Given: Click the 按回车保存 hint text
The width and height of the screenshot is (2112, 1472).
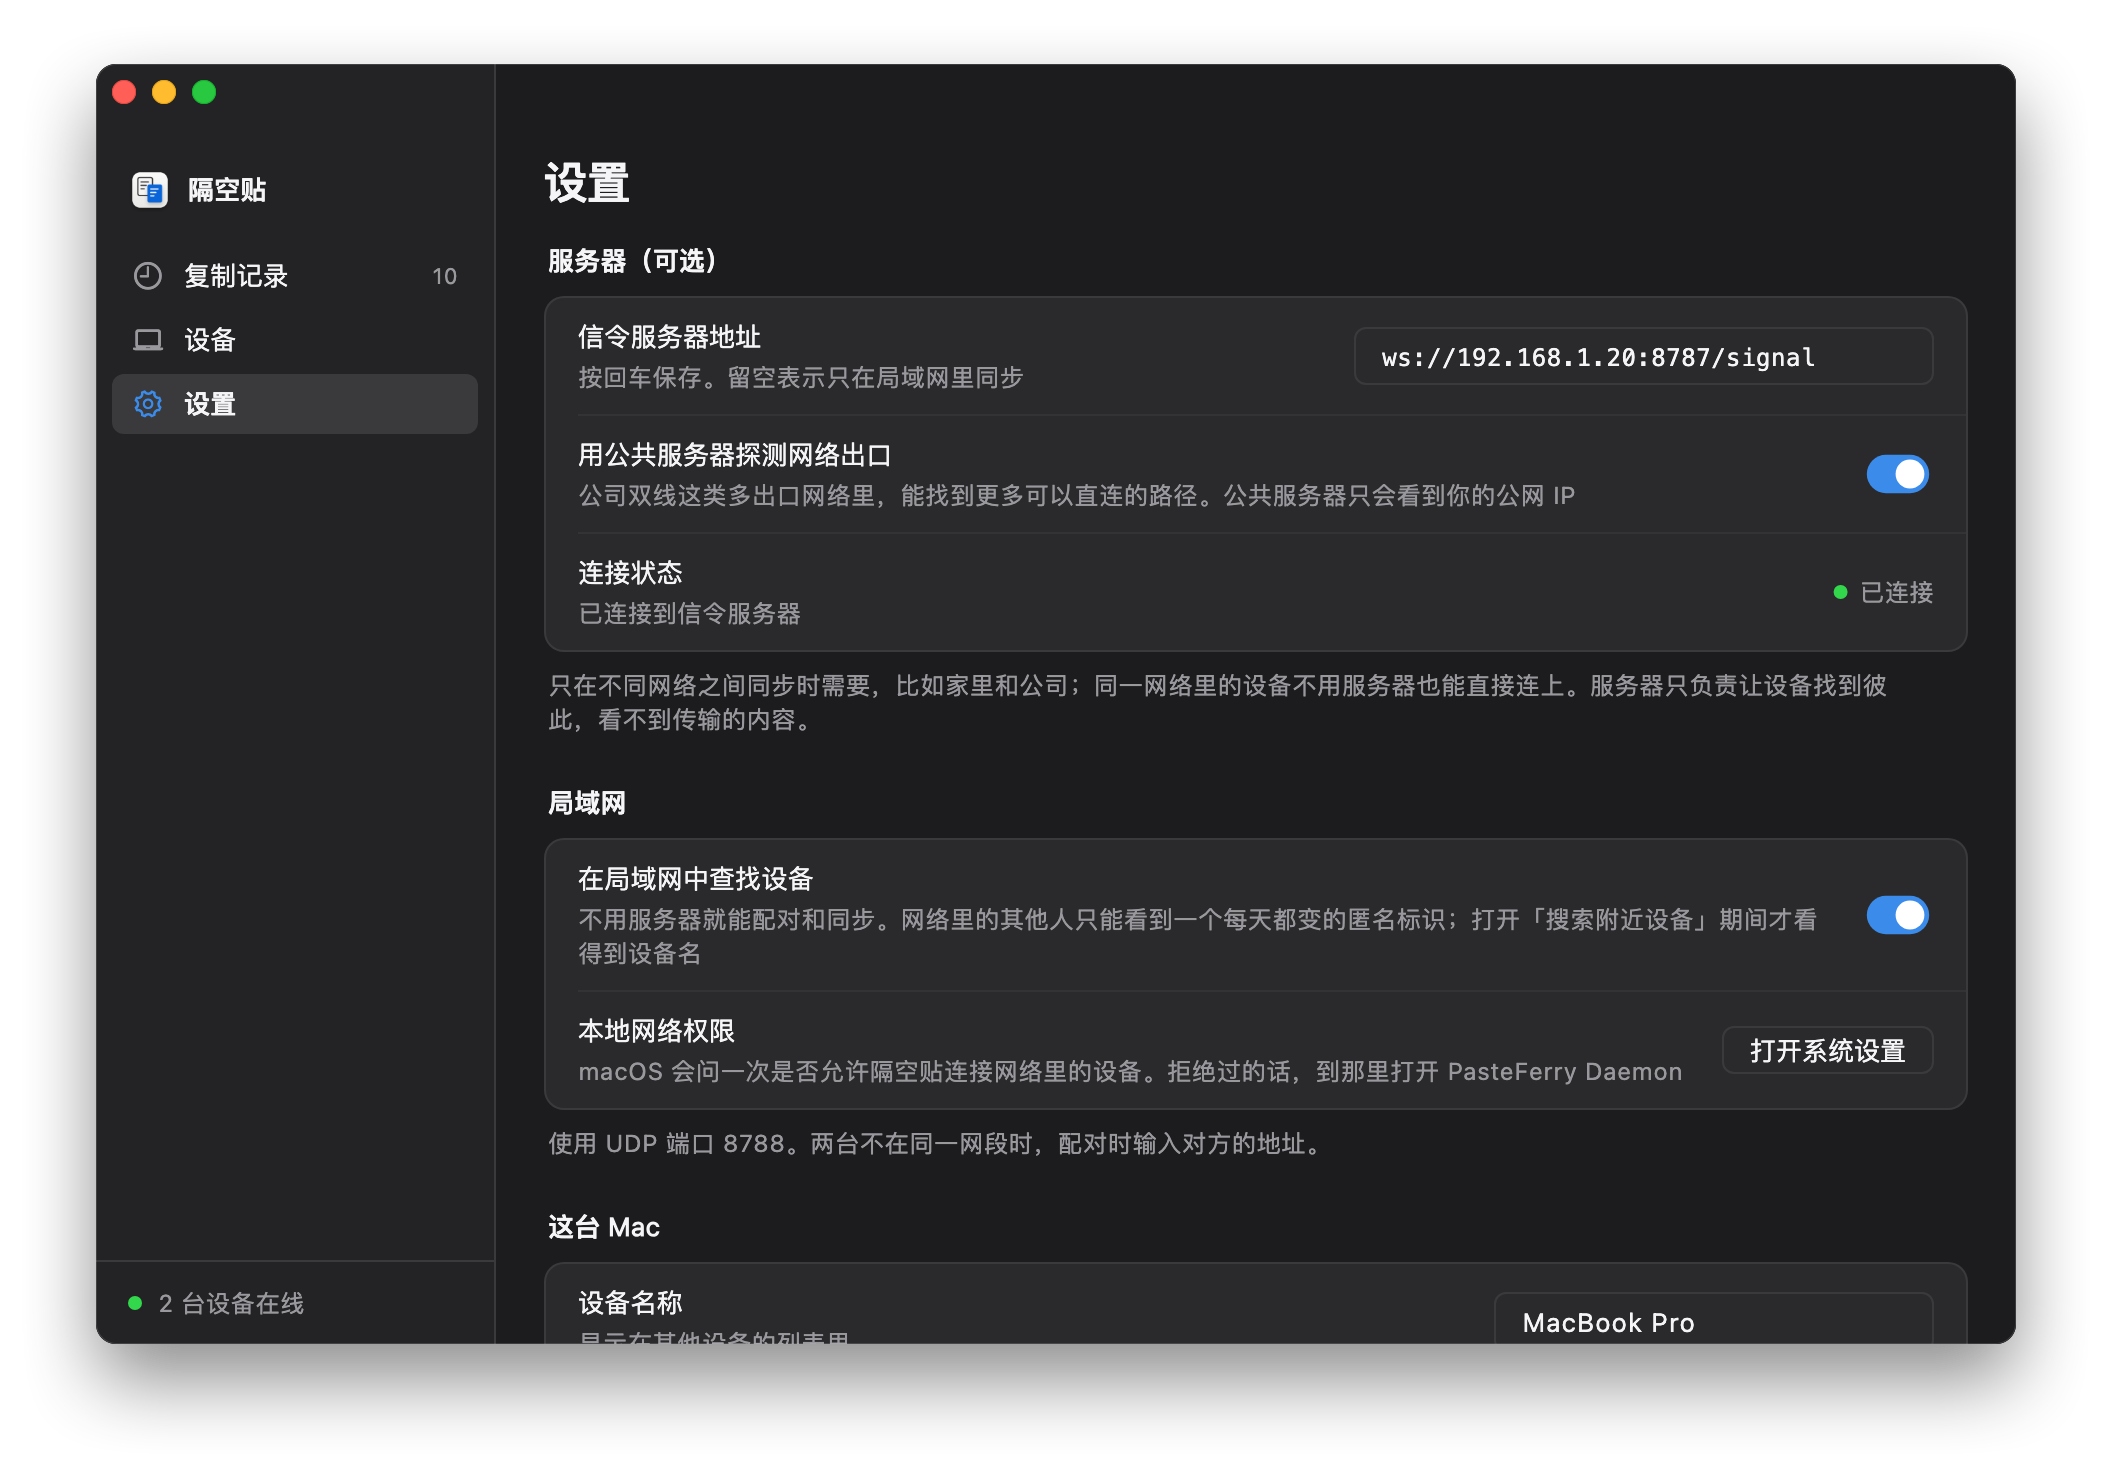Looking at the screenshot, I should (x=801, y=377).
